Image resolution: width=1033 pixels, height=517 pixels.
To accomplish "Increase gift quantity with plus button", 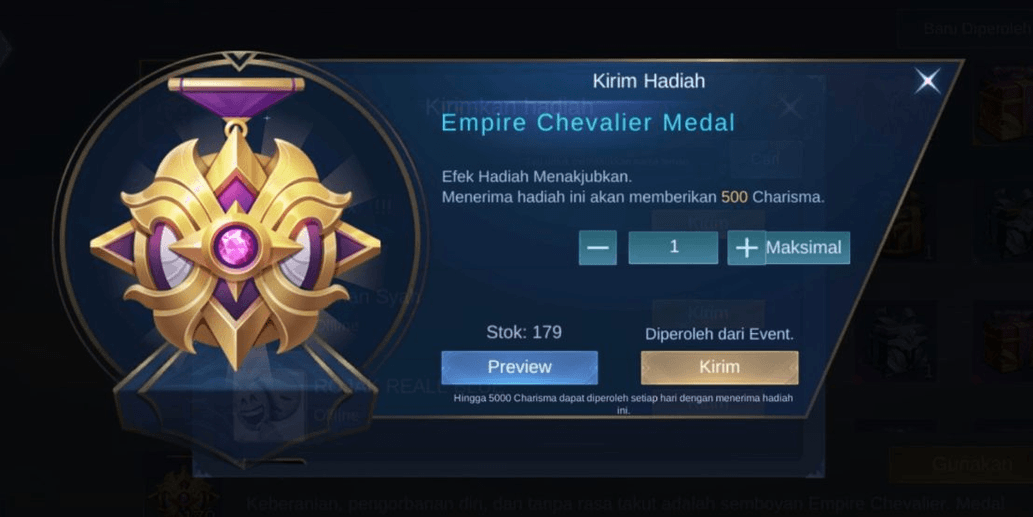I will click(x=746, y=248).
